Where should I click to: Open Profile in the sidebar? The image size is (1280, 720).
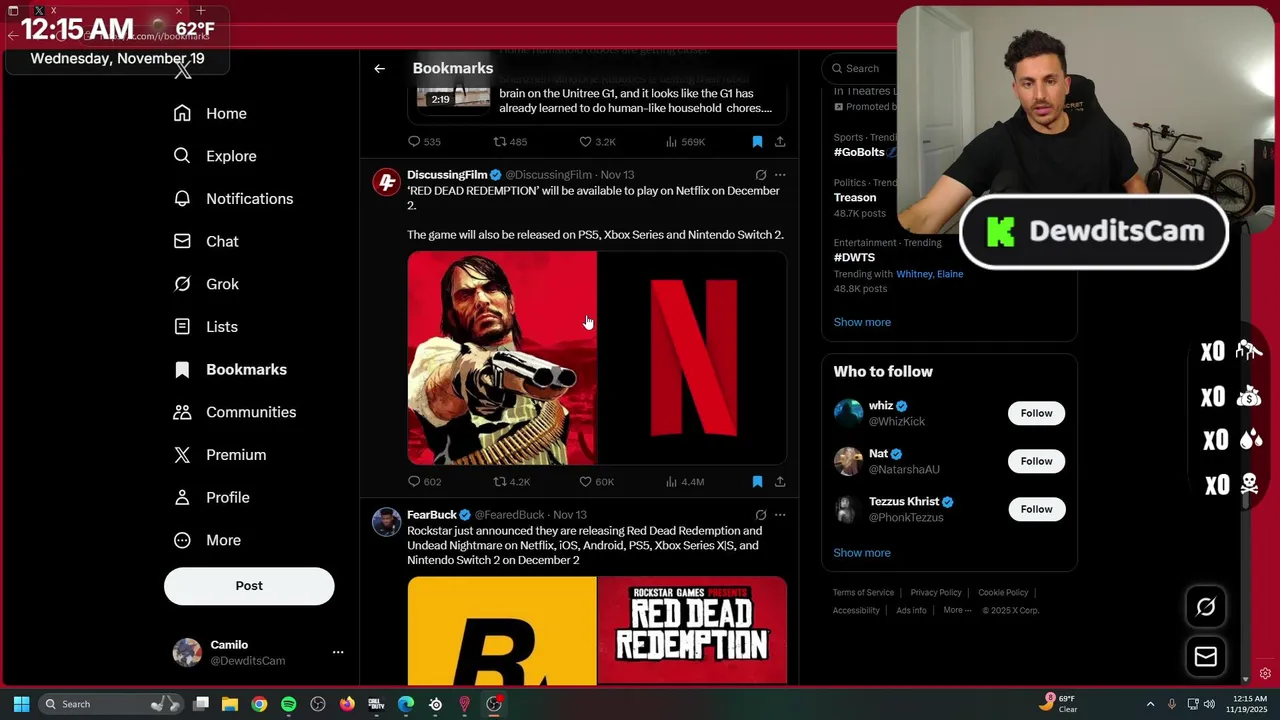pos(212,497)
